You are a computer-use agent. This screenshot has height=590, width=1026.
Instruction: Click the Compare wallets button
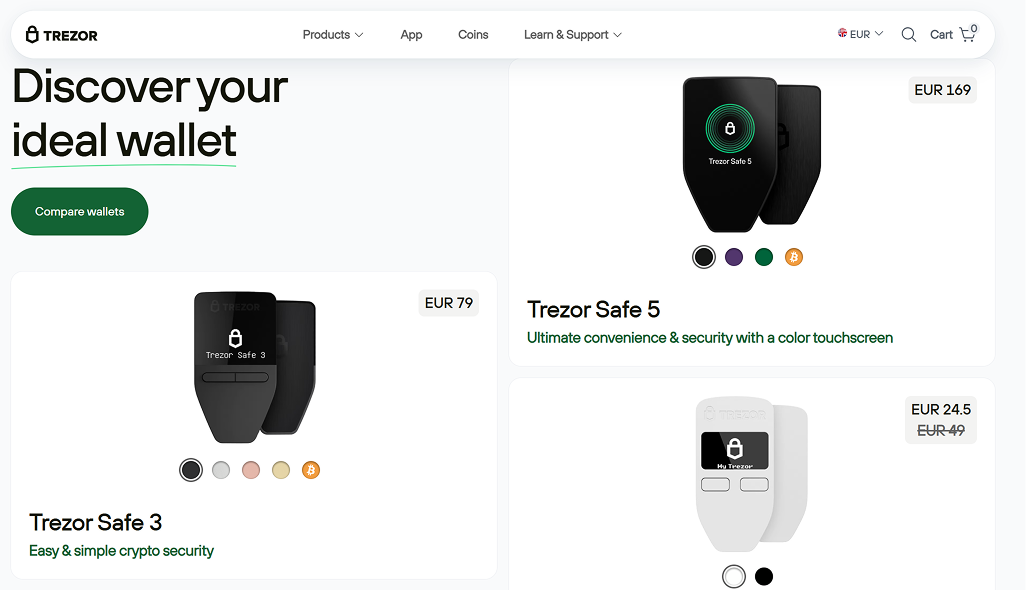[80, 211]
